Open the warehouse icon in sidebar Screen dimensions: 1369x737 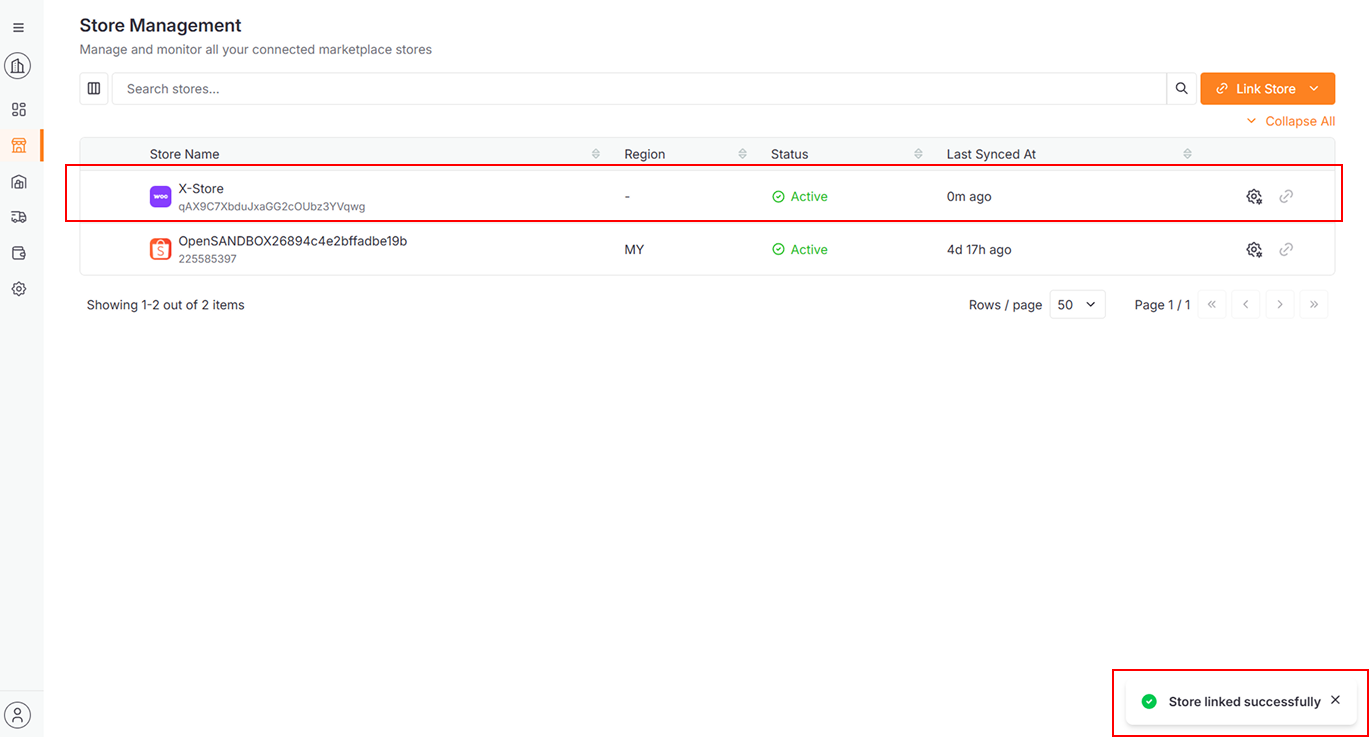tap(18, 182)
